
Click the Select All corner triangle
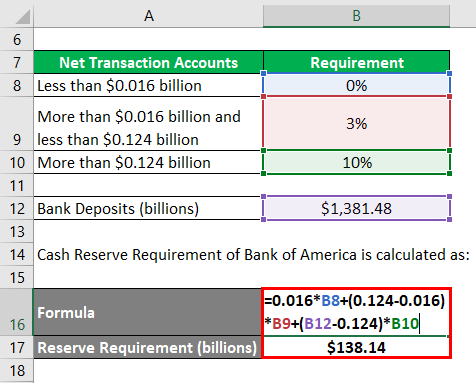coord(23,17)
